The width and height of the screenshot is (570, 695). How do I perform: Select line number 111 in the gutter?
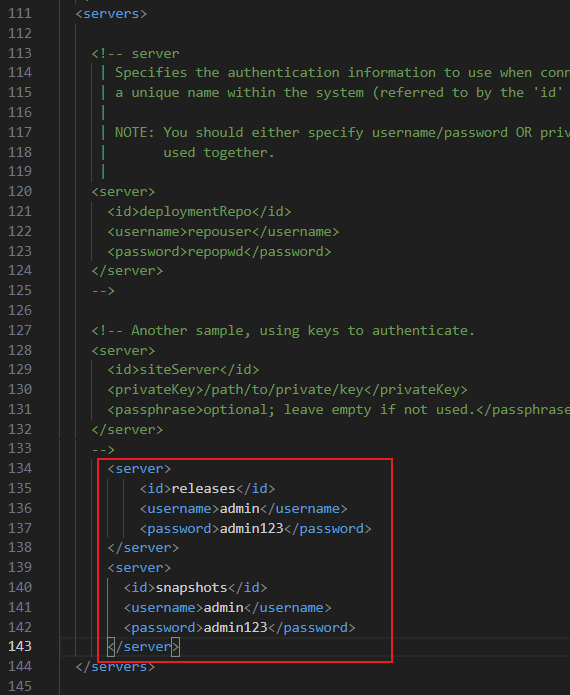click(x=20, y=14)
